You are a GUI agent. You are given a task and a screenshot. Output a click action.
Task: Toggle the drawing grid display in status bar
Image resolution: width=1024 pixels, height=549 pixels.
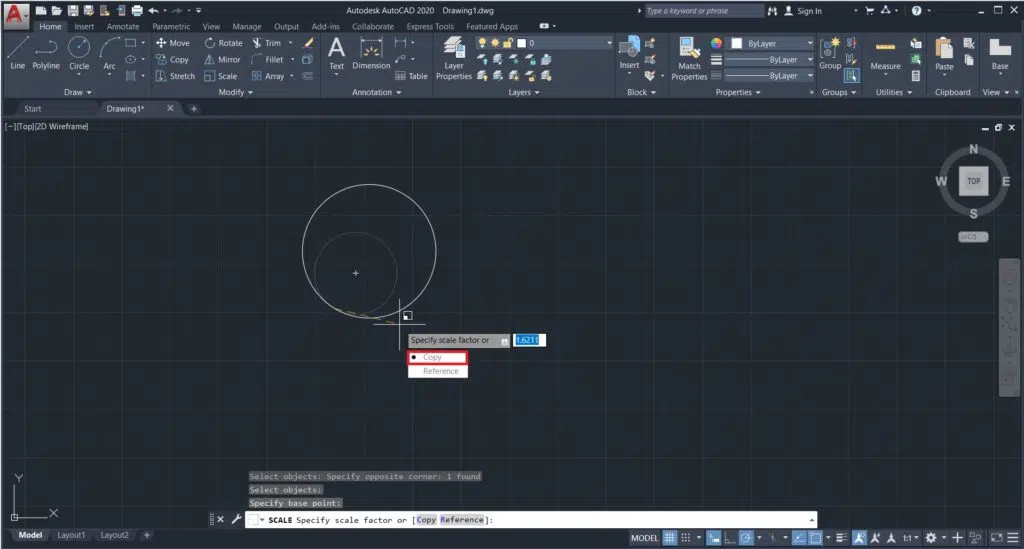670,538
